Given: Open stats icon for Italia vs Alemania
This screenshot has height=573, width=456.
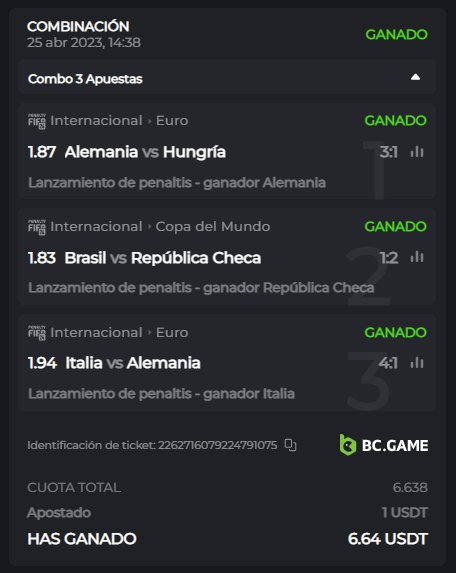Looking at the screenshot, I should [417, 363].
